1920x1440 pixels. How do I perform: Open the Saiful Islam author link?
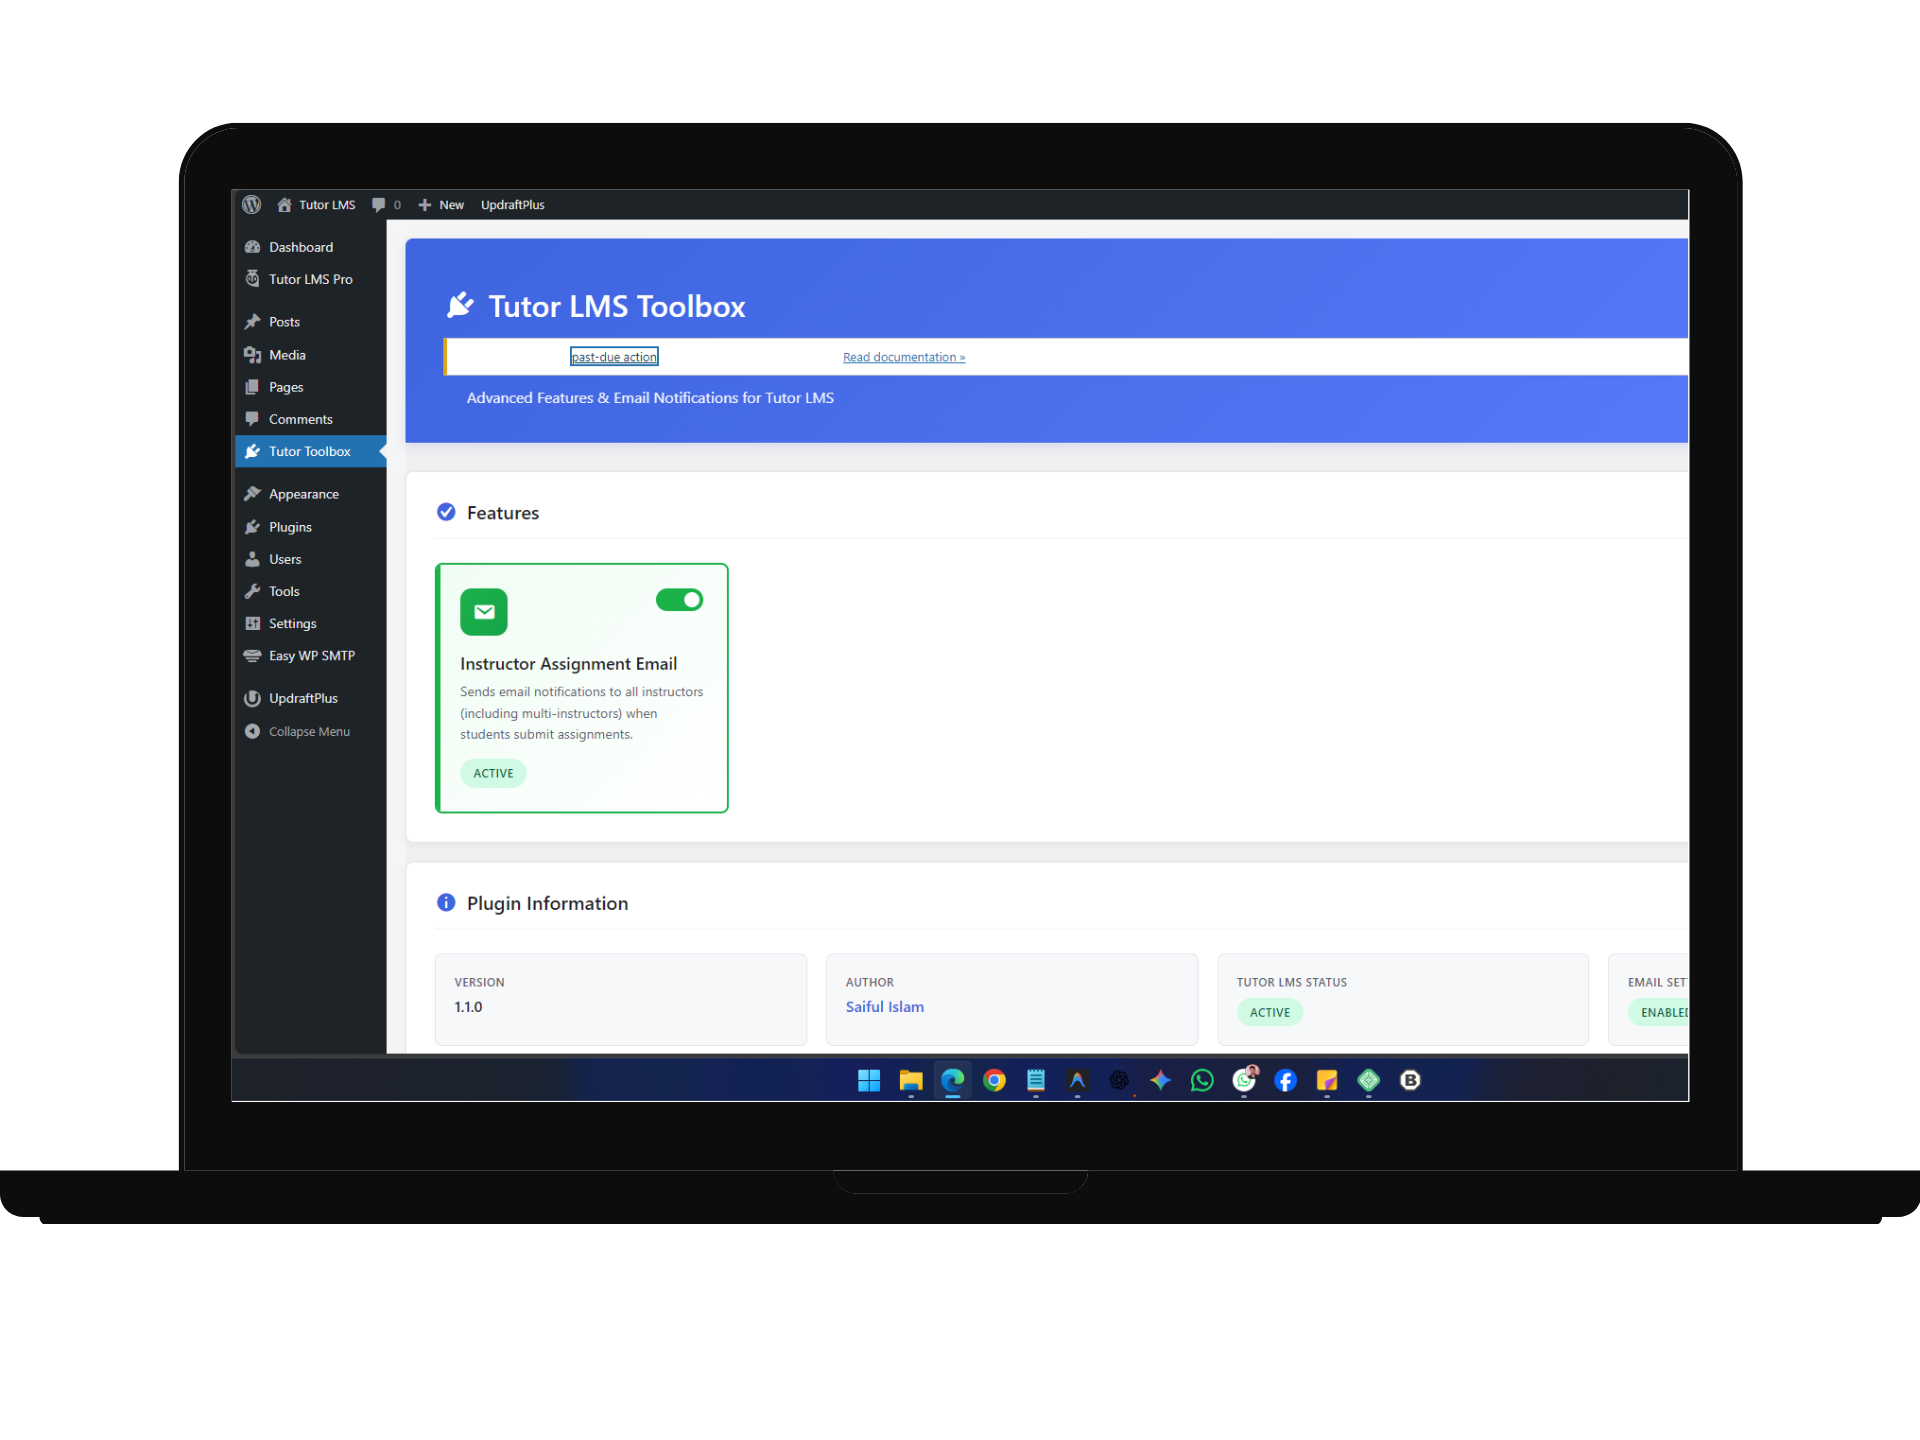tap(885, 1007)
